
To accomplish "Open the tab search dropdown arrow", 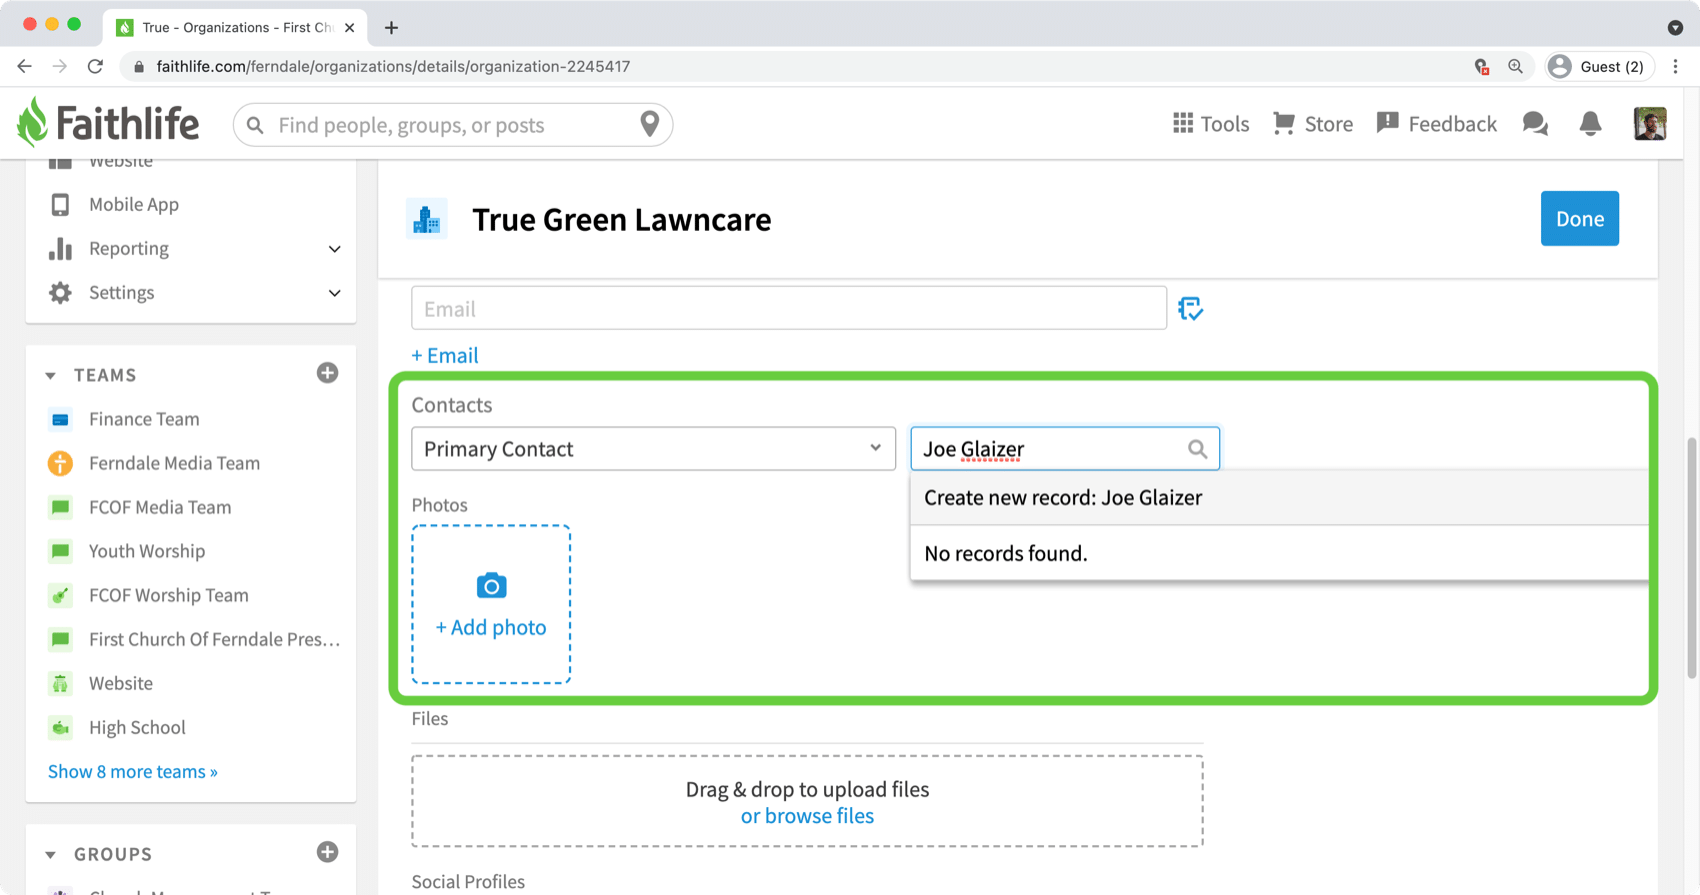I will (1675, 27).
